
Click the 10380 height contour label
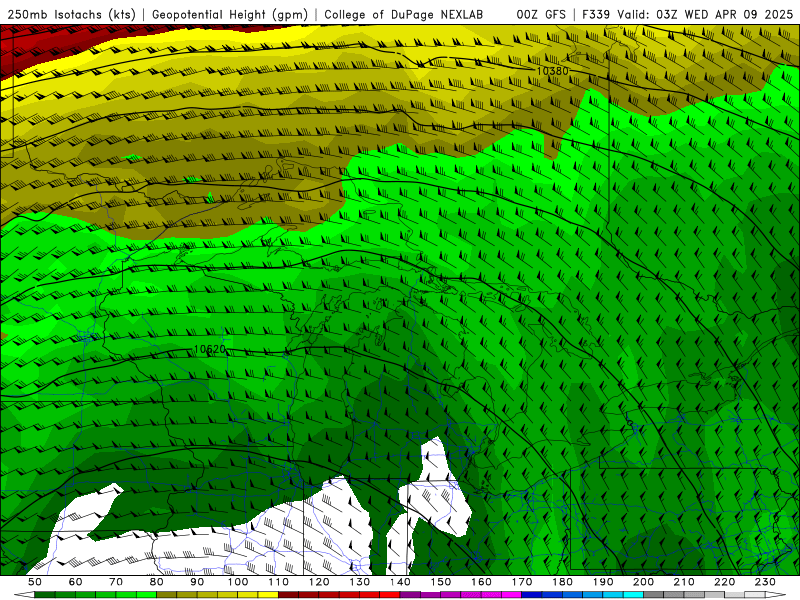[x=553, y=71]
